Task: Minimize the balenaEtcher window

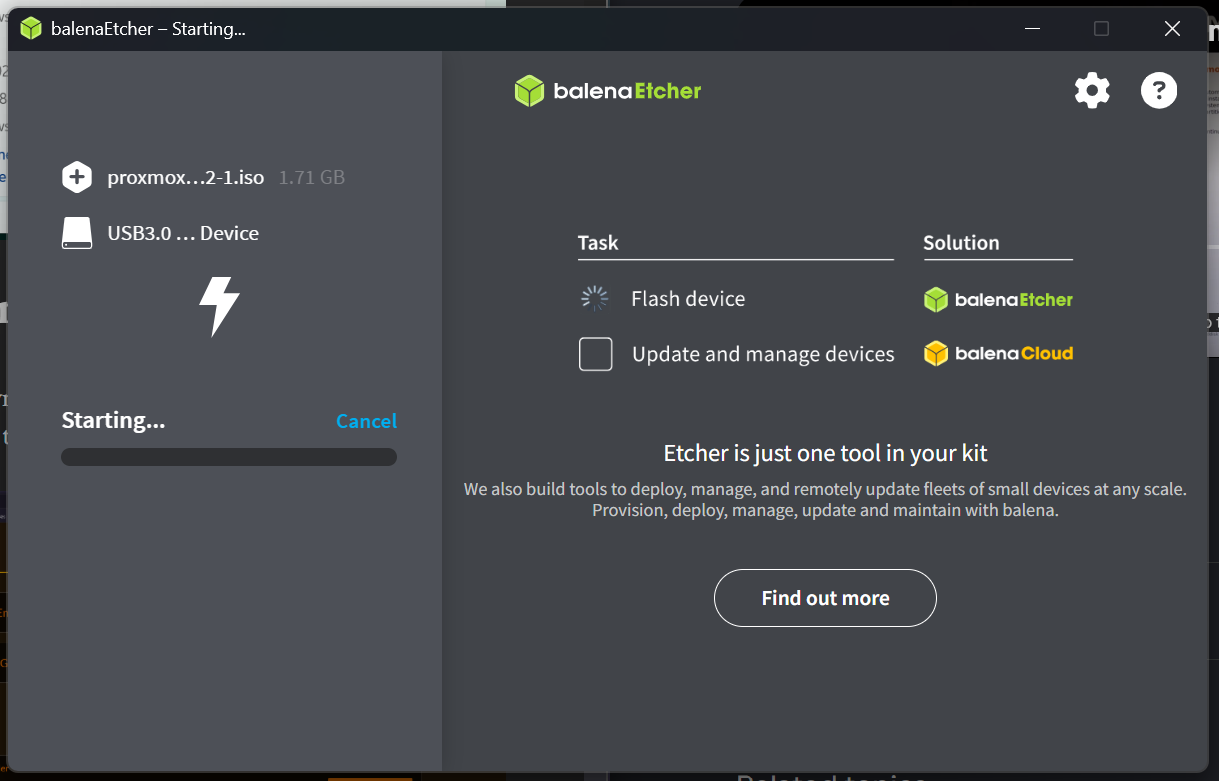Action: click(x=1032, y=29)
